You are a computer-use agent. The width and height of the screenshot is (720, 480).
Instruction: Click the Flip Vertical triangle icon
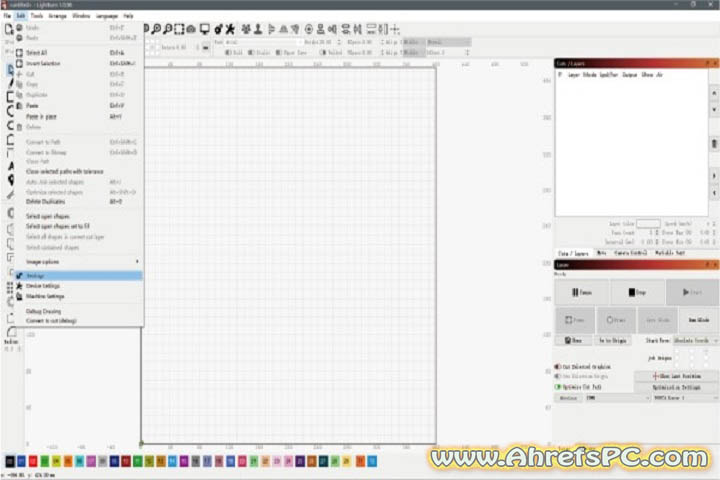click(284, 29)
